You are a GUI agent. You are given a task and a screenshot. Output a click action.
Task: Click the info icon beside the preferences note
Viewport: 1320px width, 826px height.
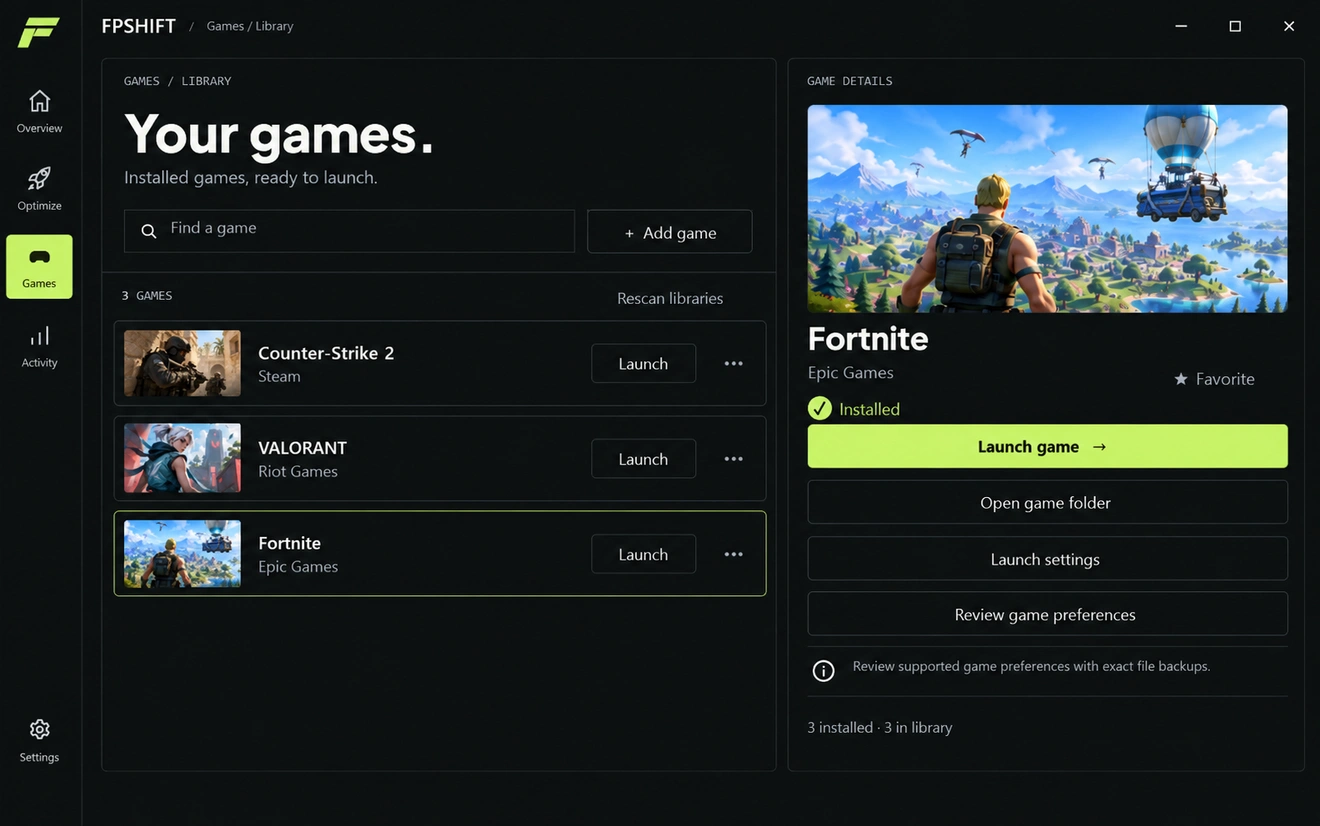coord(823,671)
